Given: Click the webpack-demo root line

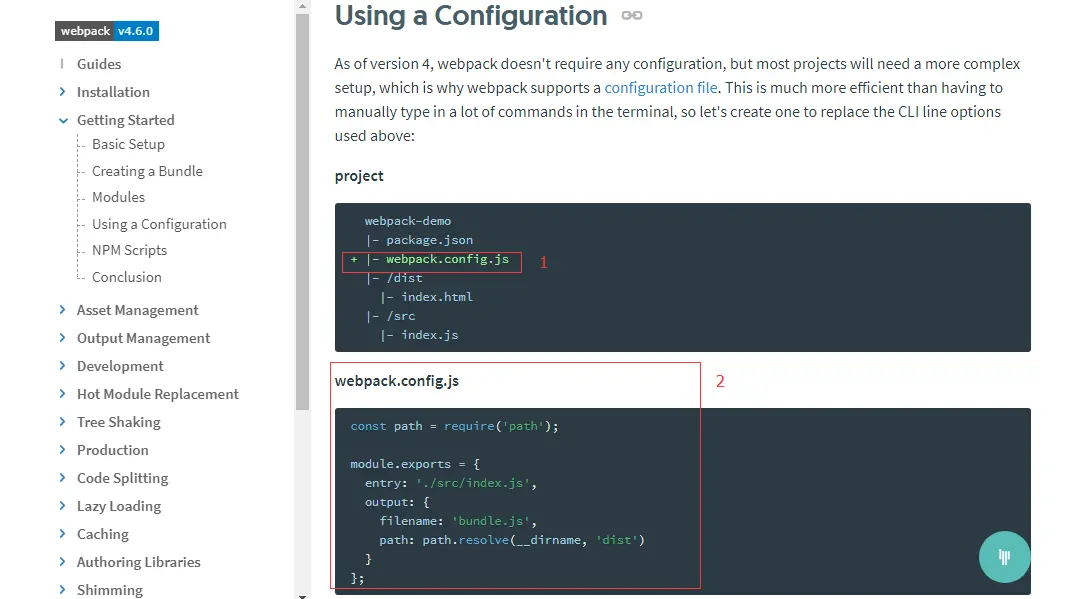Looking at the screenshot, I should click(408, 221).
